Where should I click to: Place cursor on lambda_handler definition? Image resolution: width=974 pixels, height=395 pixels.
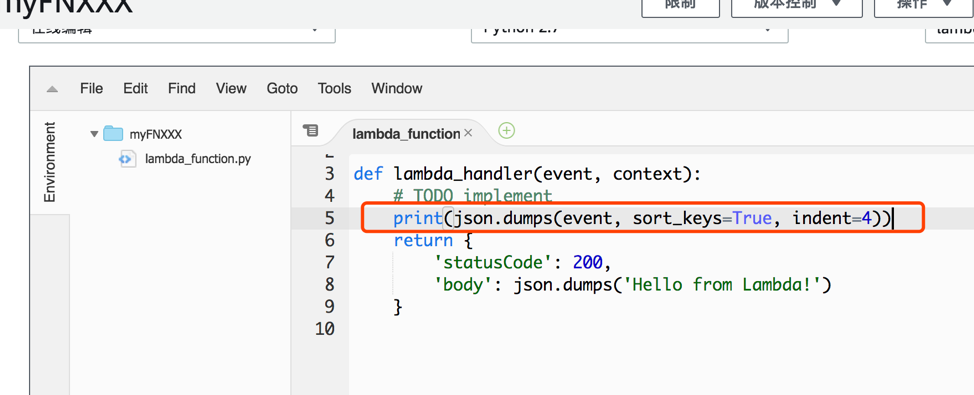tap(527, 174)
